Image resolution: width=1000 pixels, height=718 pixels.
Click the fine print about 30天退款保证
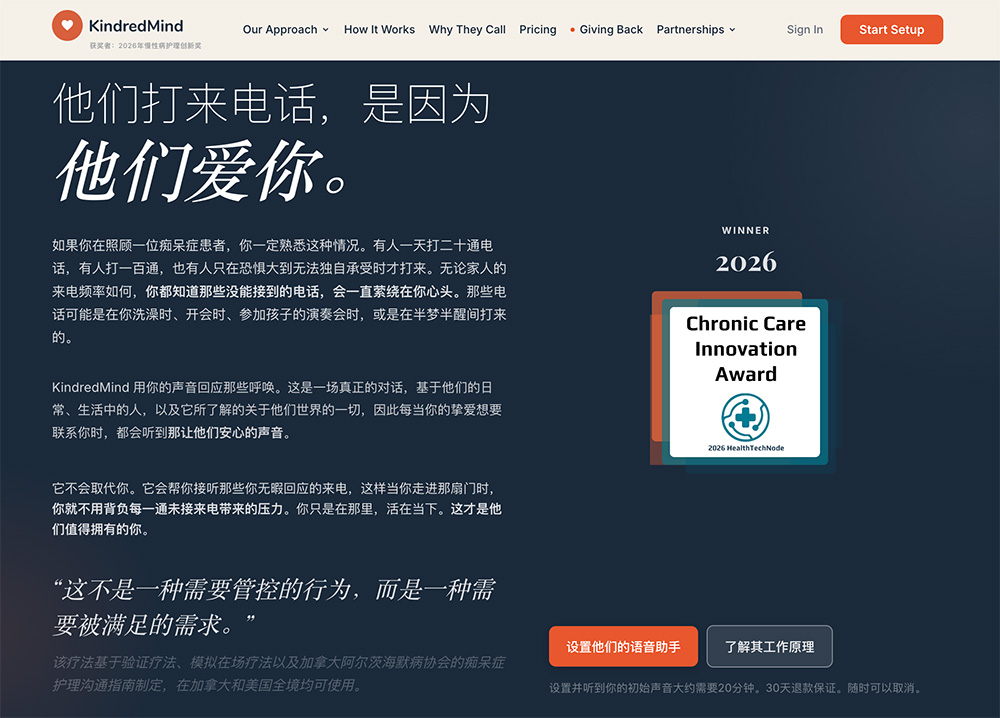click(x=736, y=688)
